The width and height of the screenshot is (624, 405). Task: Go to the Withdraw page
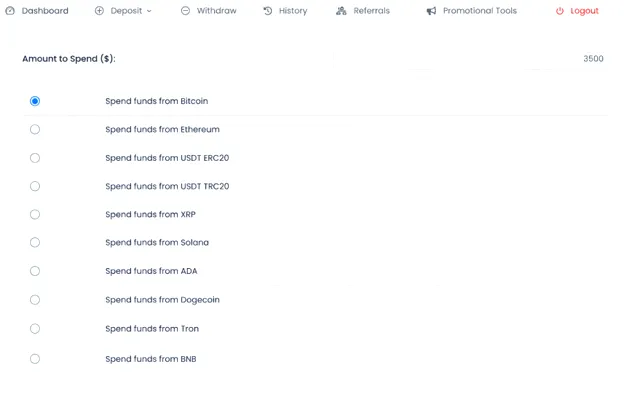pyautogui.click(x=216, y=11)
